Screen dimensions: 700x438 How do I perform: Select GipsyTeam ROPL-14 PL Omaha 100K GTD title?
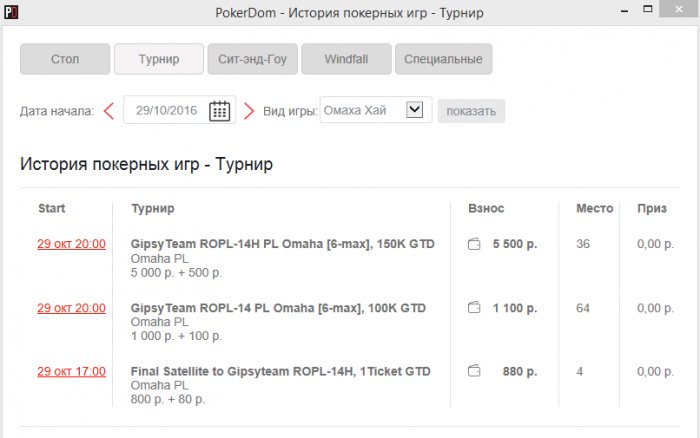278,308
